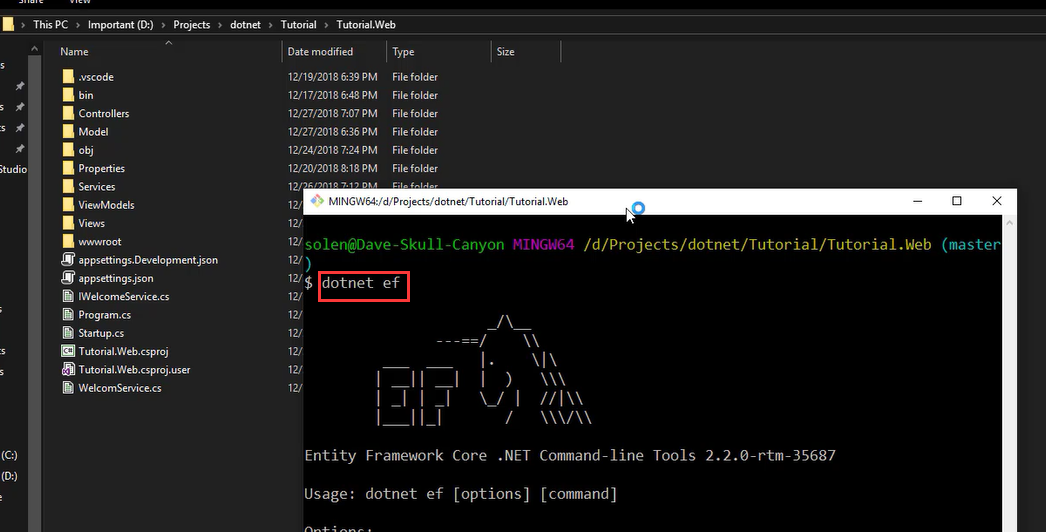The width and height of the screenshot is (1046, 532).
Task: Expand the chevron after Tutorial in breadcrumb
Action: [x=327, y=25]
